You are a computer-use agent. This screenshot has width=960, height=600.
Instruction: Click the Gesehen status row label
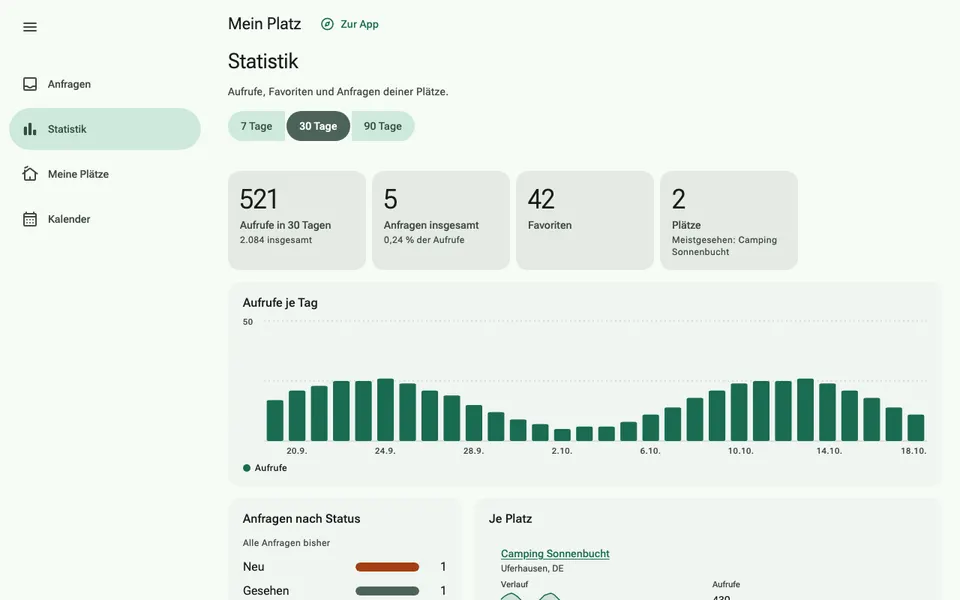266,591
